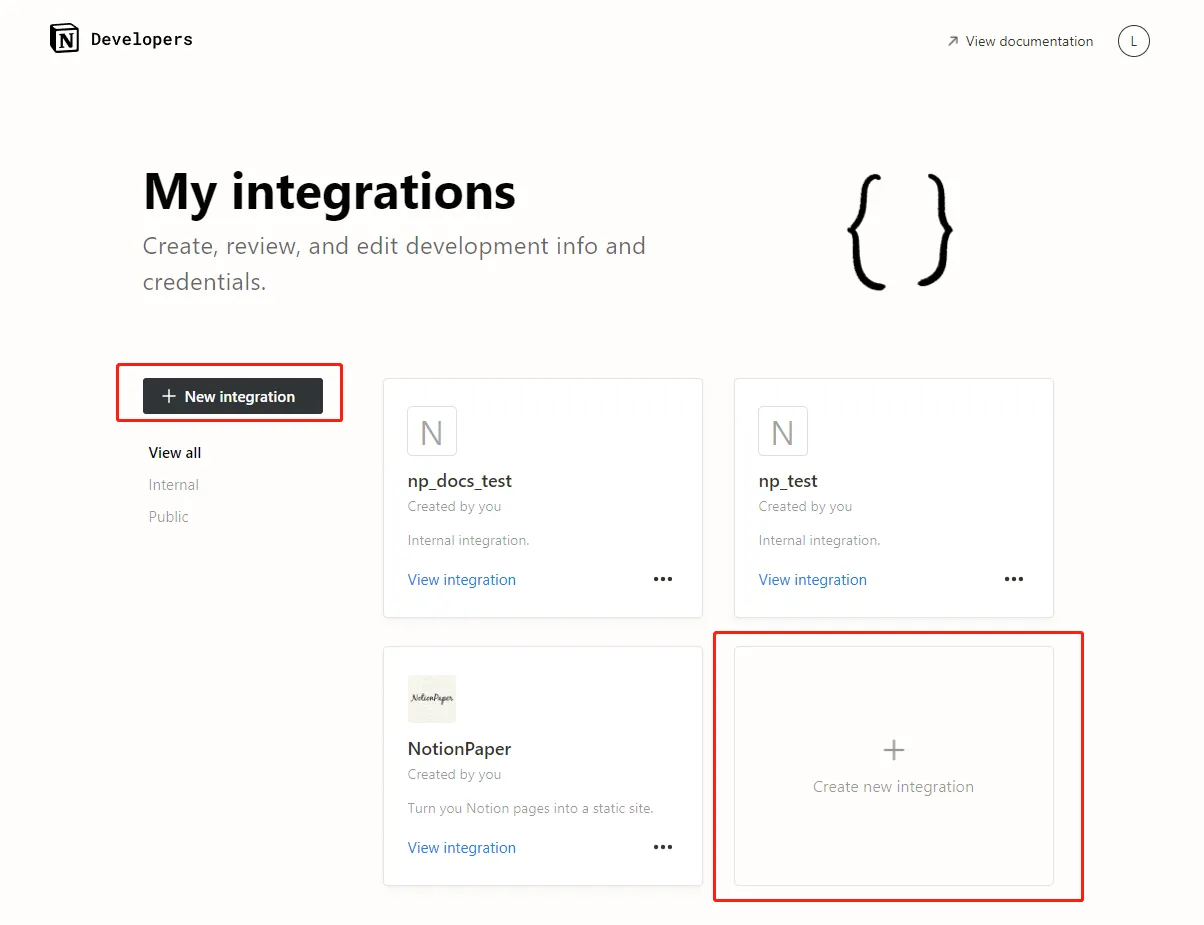Click the arrow icon beside View documentation

952,41
